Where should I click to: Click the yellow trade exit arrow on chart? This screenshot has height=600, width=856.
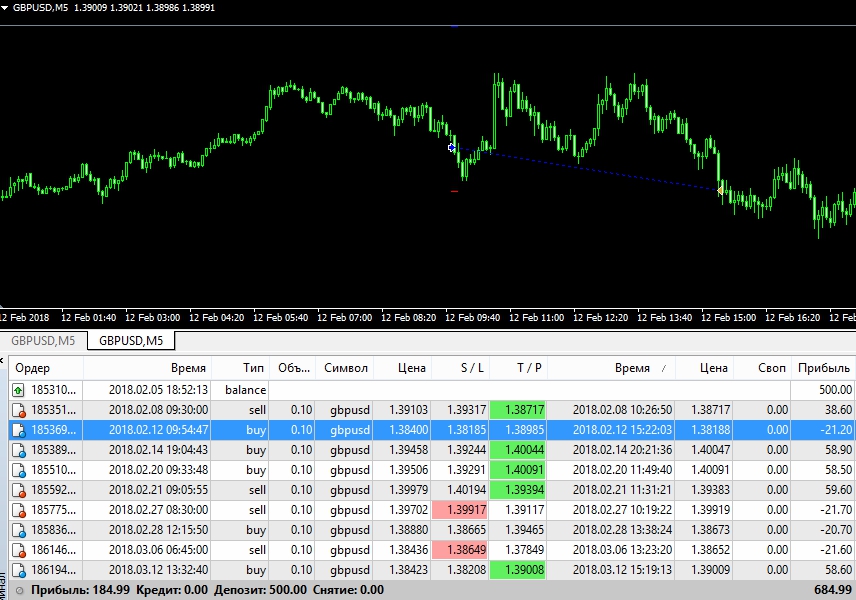(x=720, y=190)
